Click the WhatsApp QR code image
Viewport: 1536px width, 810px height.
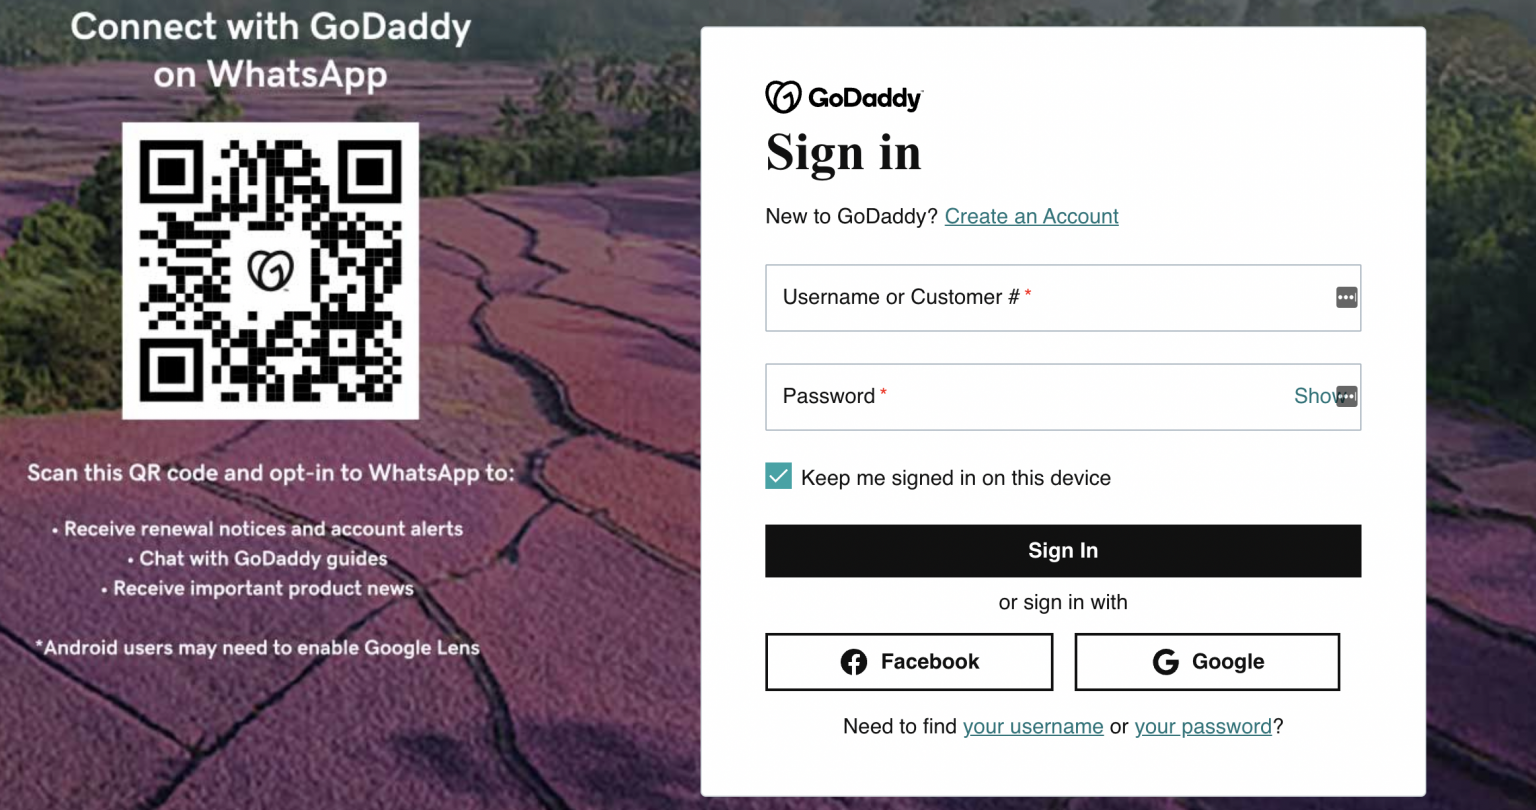(270, 270)
